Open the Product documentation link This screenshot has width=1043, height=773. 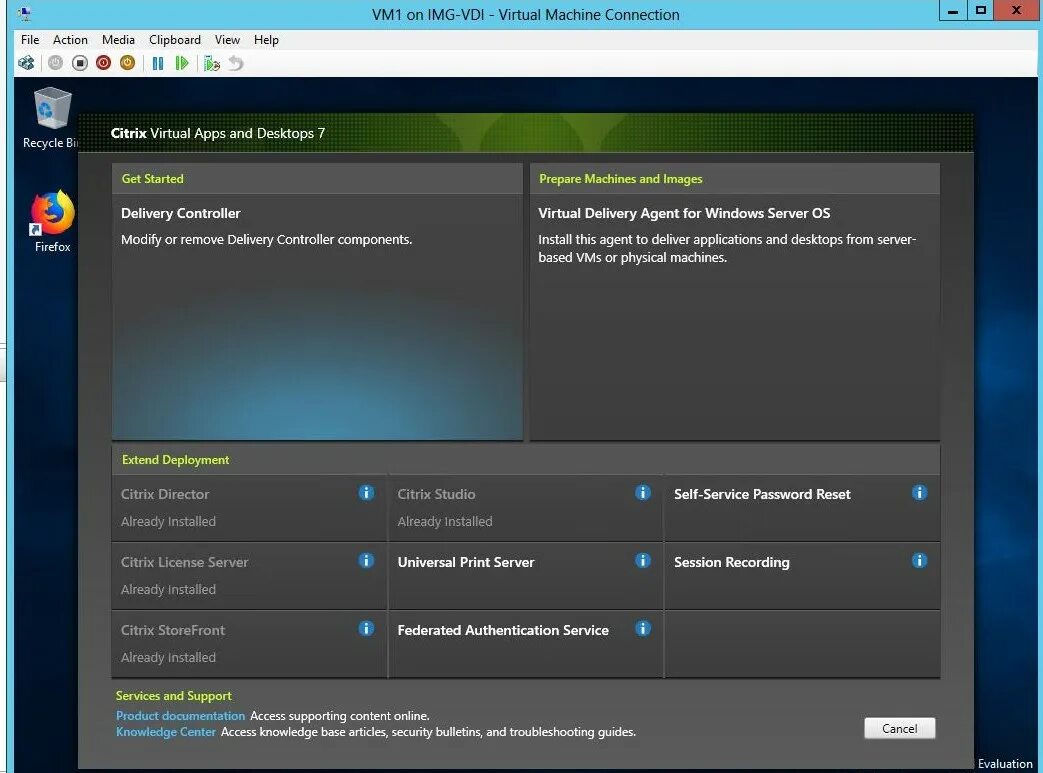tap(180, 716)
